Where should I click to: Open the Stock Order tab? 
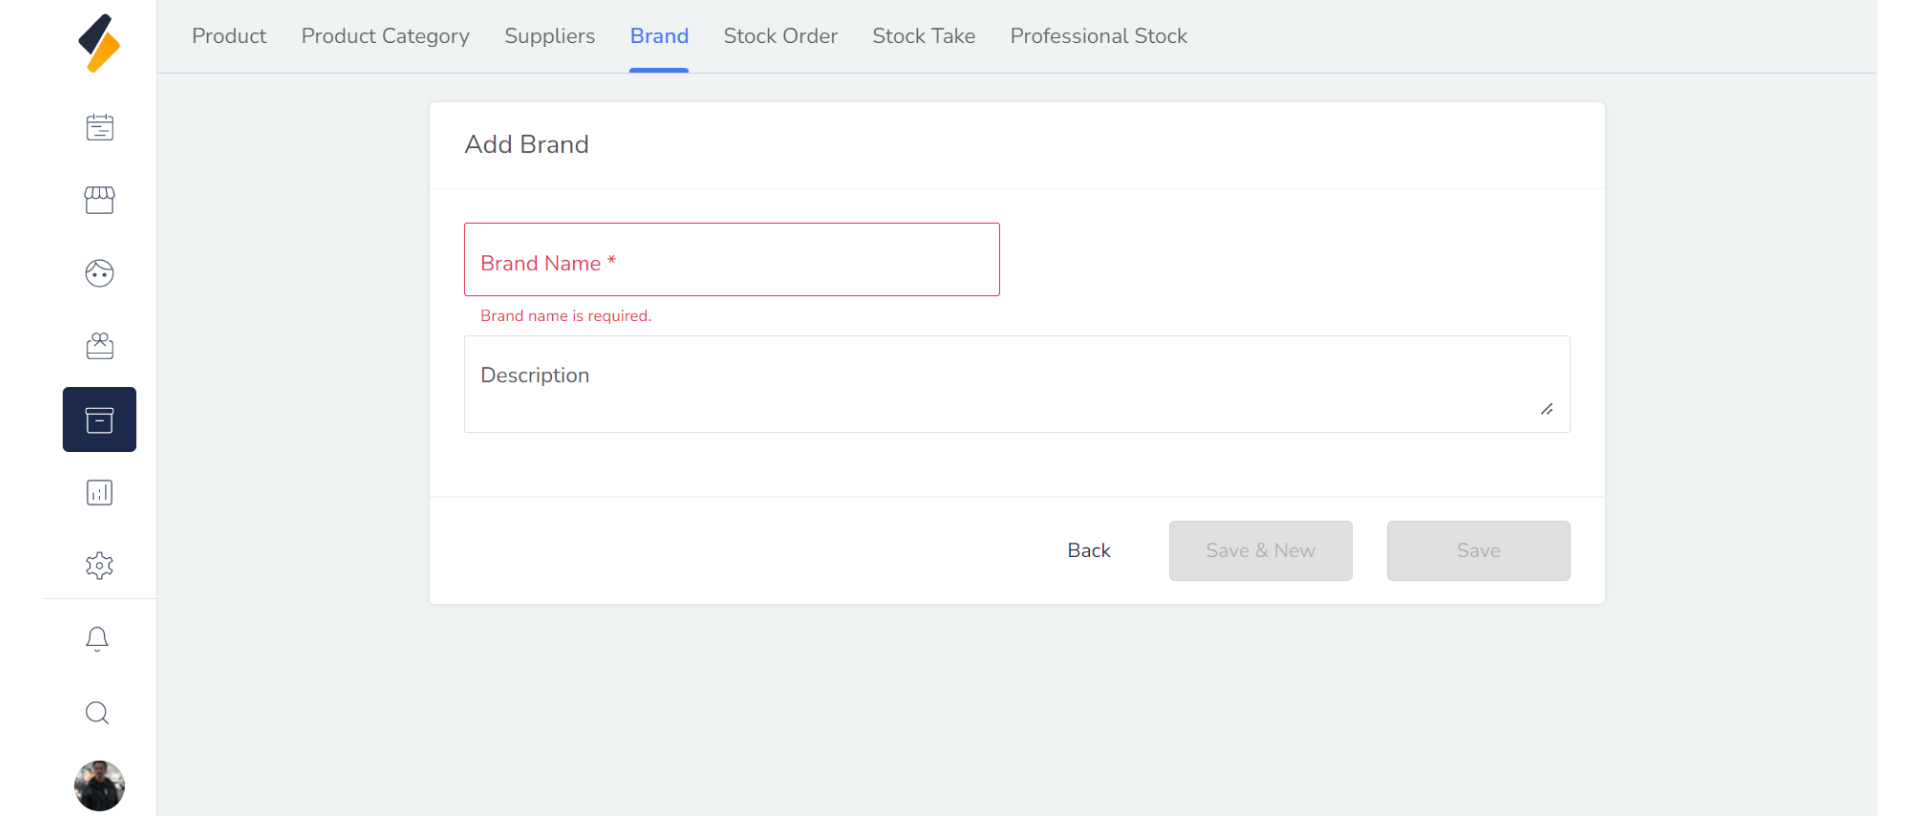[x=780, y=36]
